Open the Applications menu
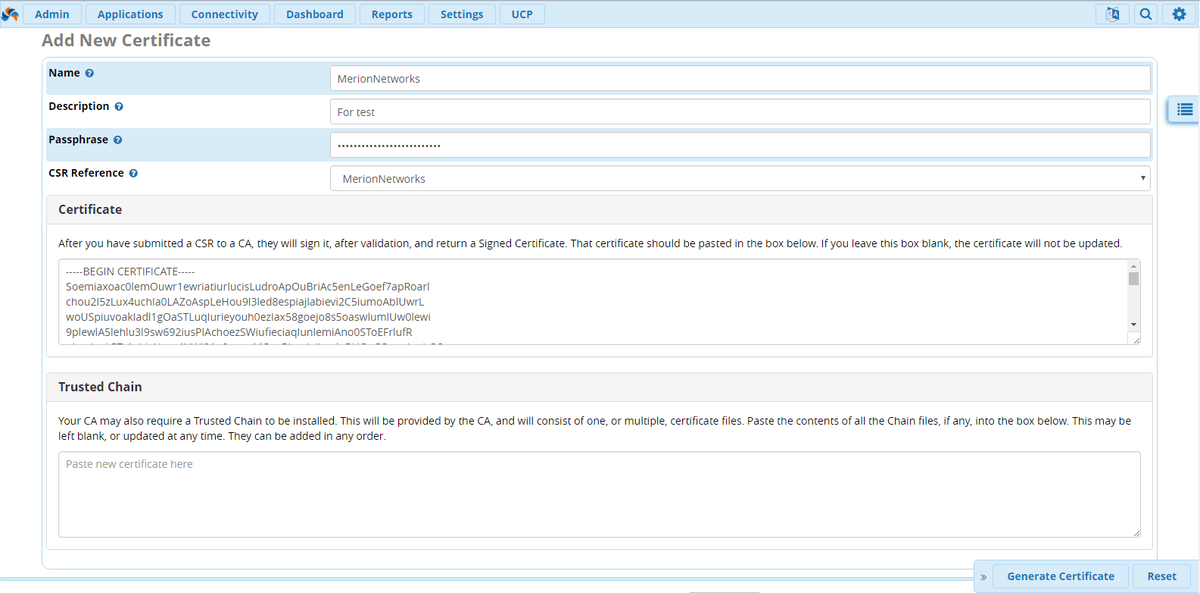Image resolution: width=1200 pixels, height=593 pixels. 131,14
